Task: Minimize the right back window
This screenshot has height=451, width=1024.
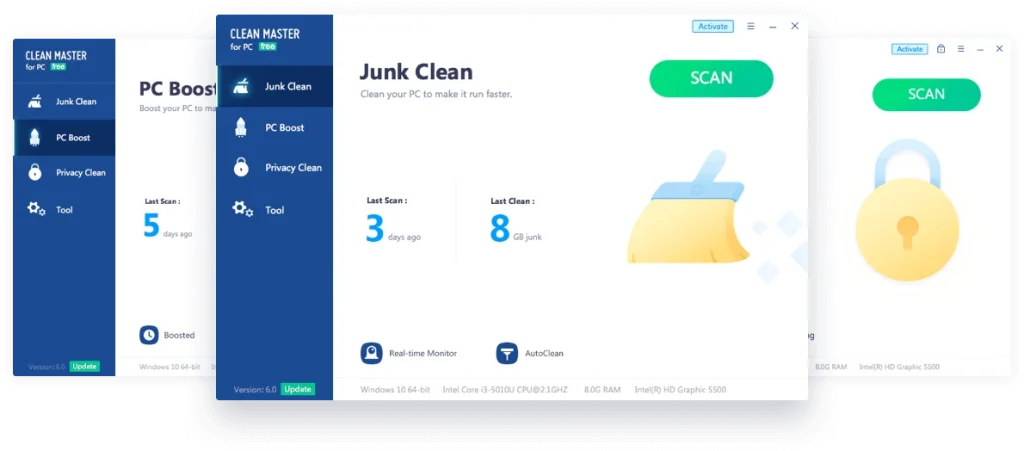Action: tap(980, 50)
